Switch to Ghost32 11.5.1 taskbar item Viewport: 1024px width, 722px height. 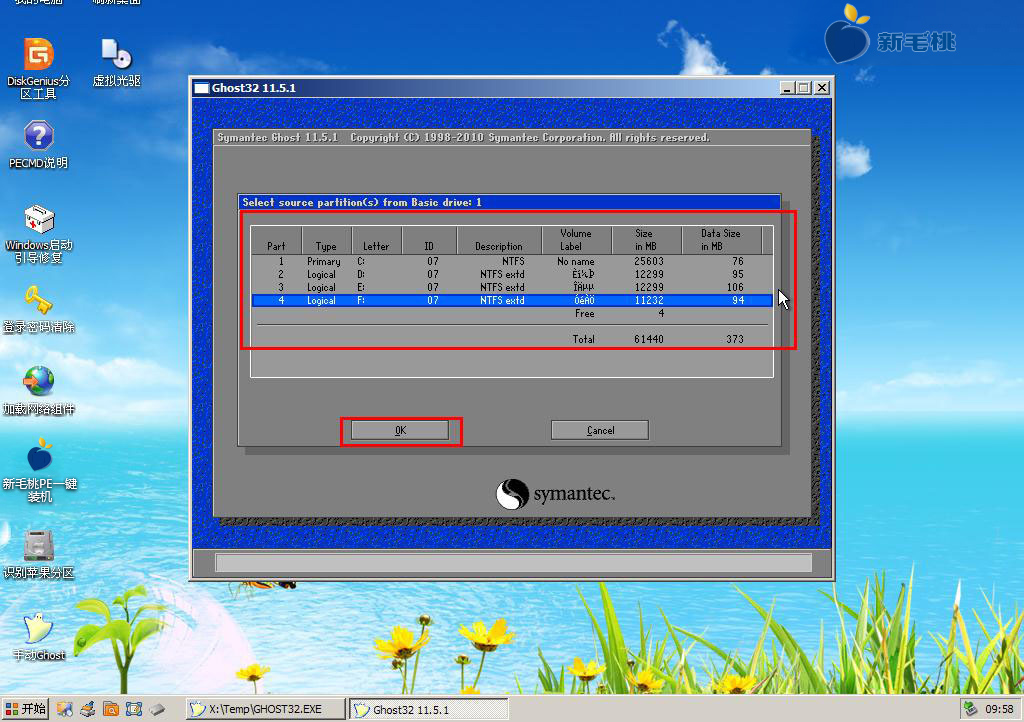428,709
